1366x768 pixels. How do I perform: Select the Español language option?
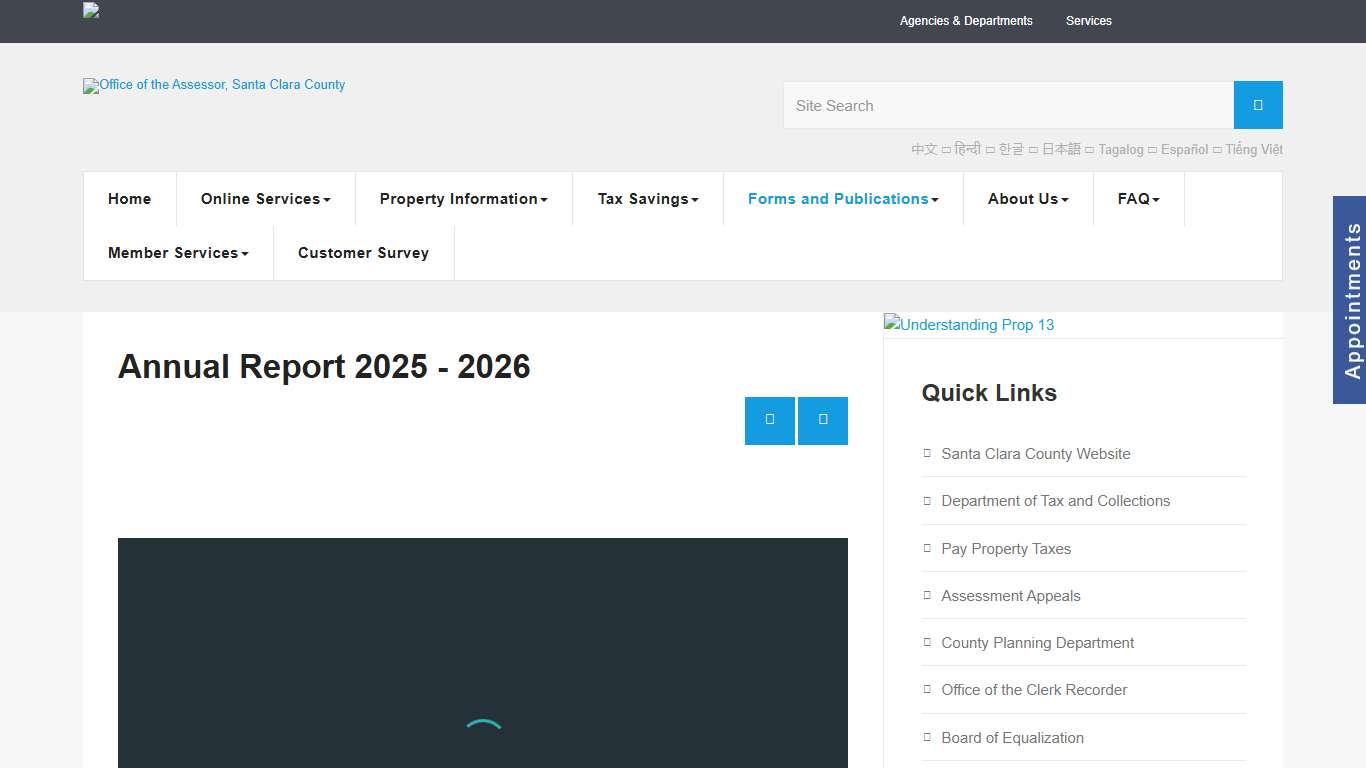point(1184,149)
